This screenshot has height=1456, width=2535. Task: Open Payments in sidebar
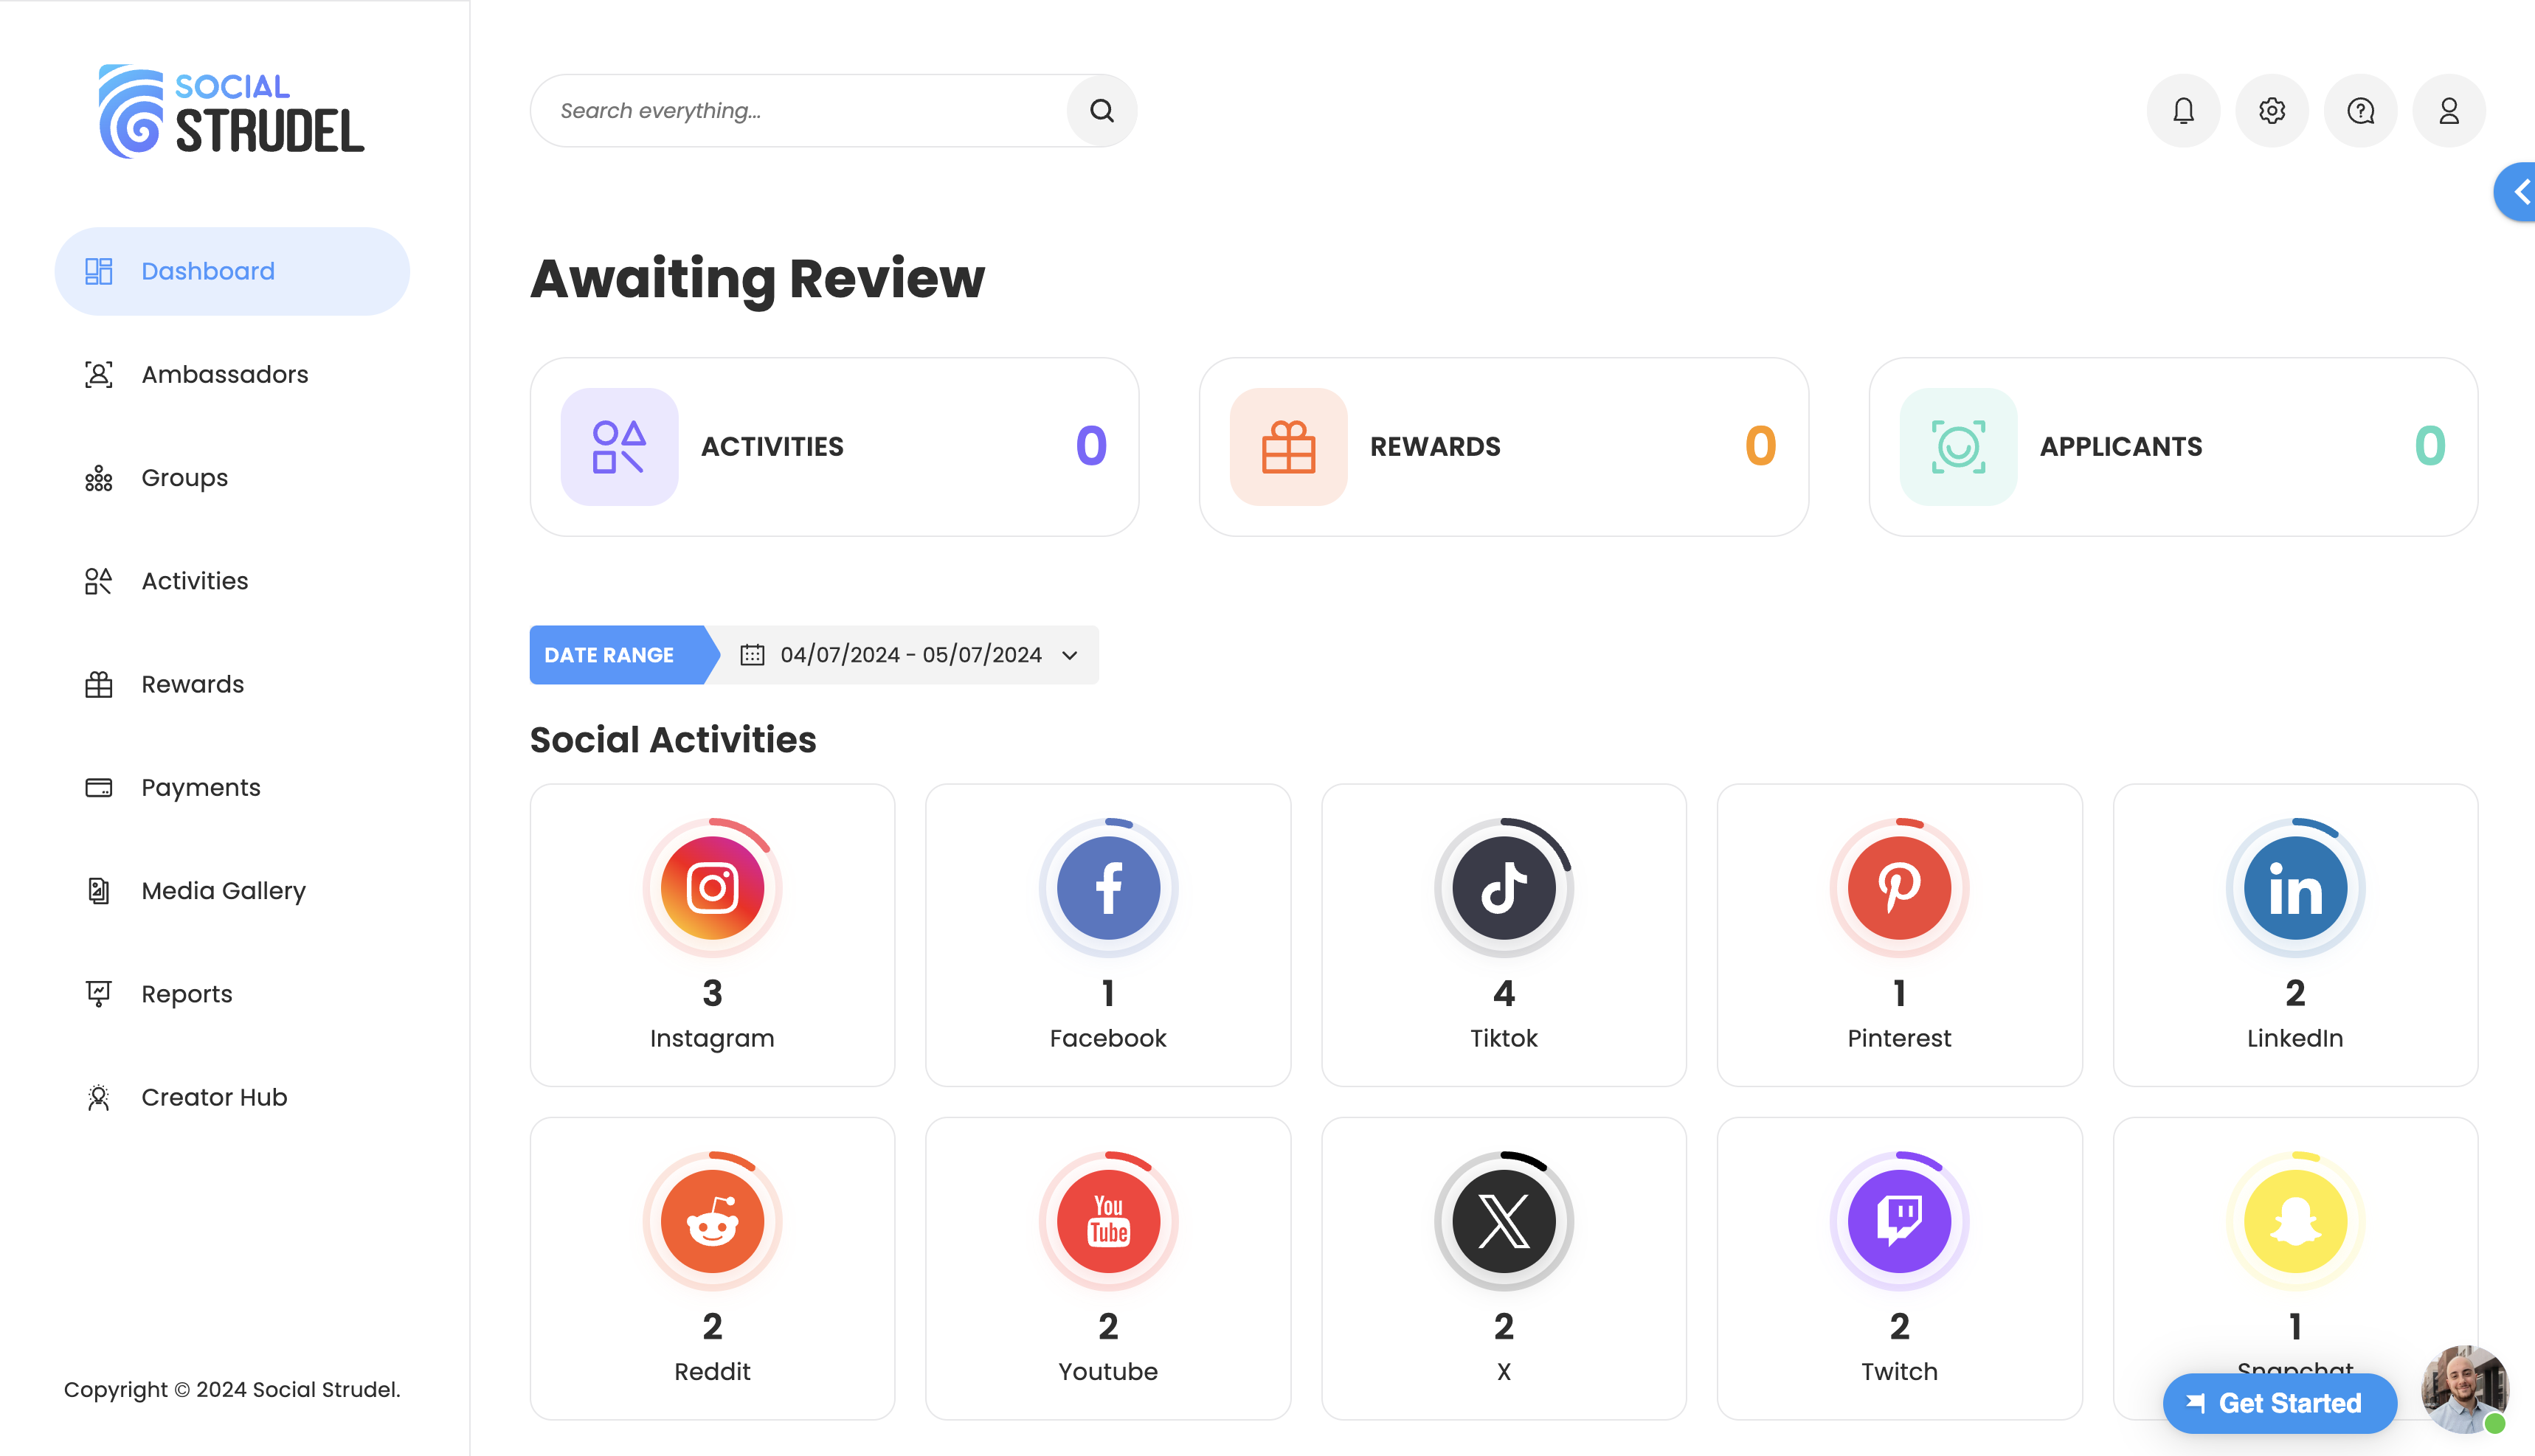pos(232,787)
